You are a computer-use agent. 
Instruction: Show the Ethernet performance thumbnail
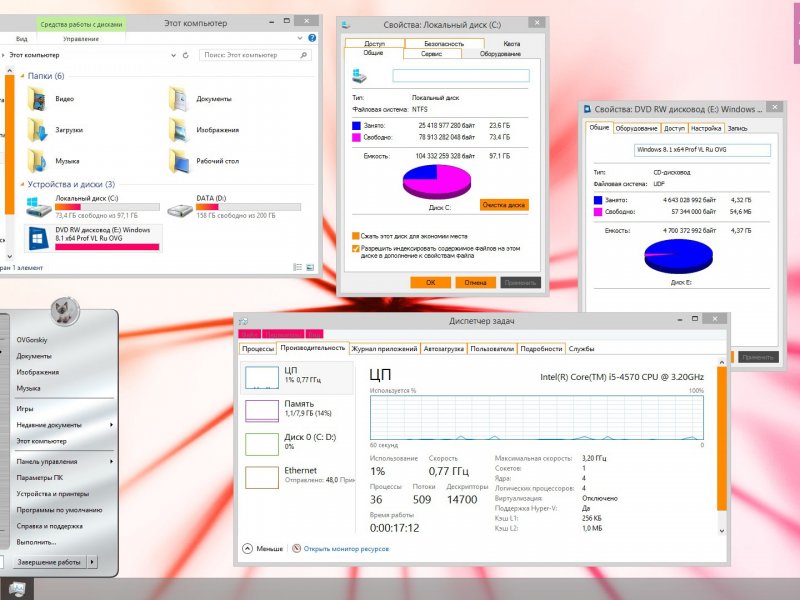262,478
